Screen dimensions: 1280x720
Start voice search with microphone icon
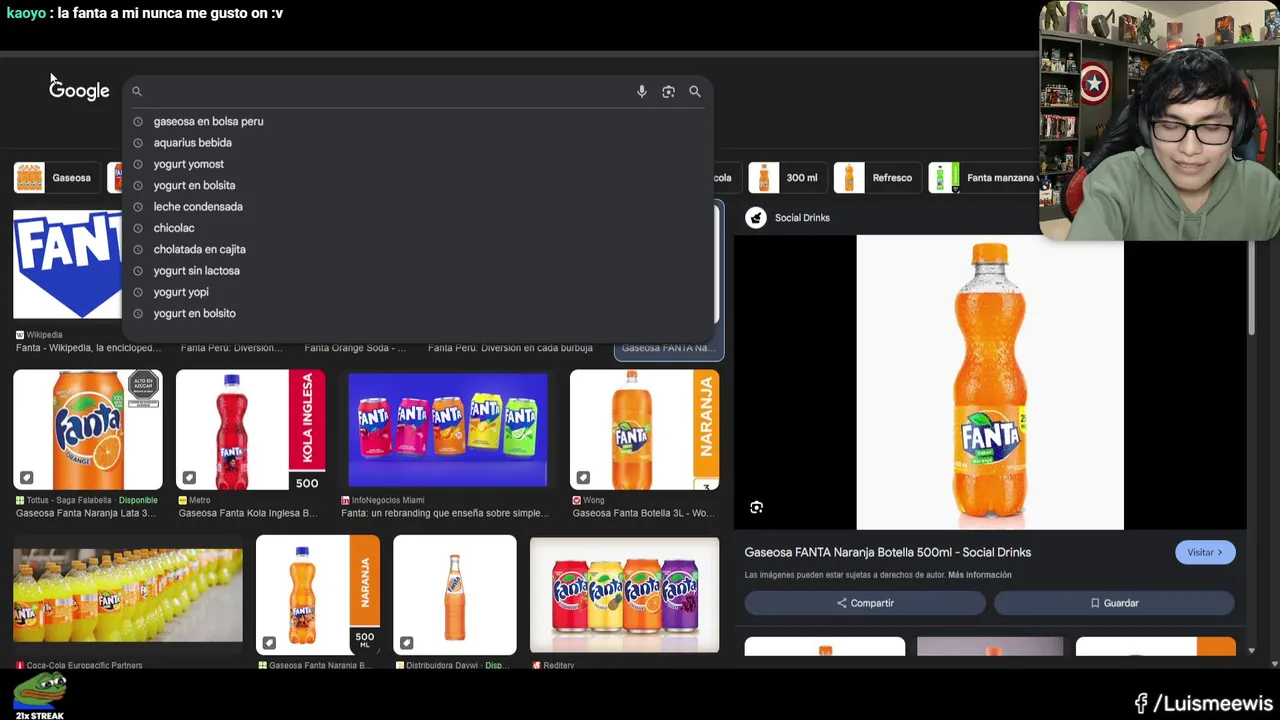click(642, 91)
